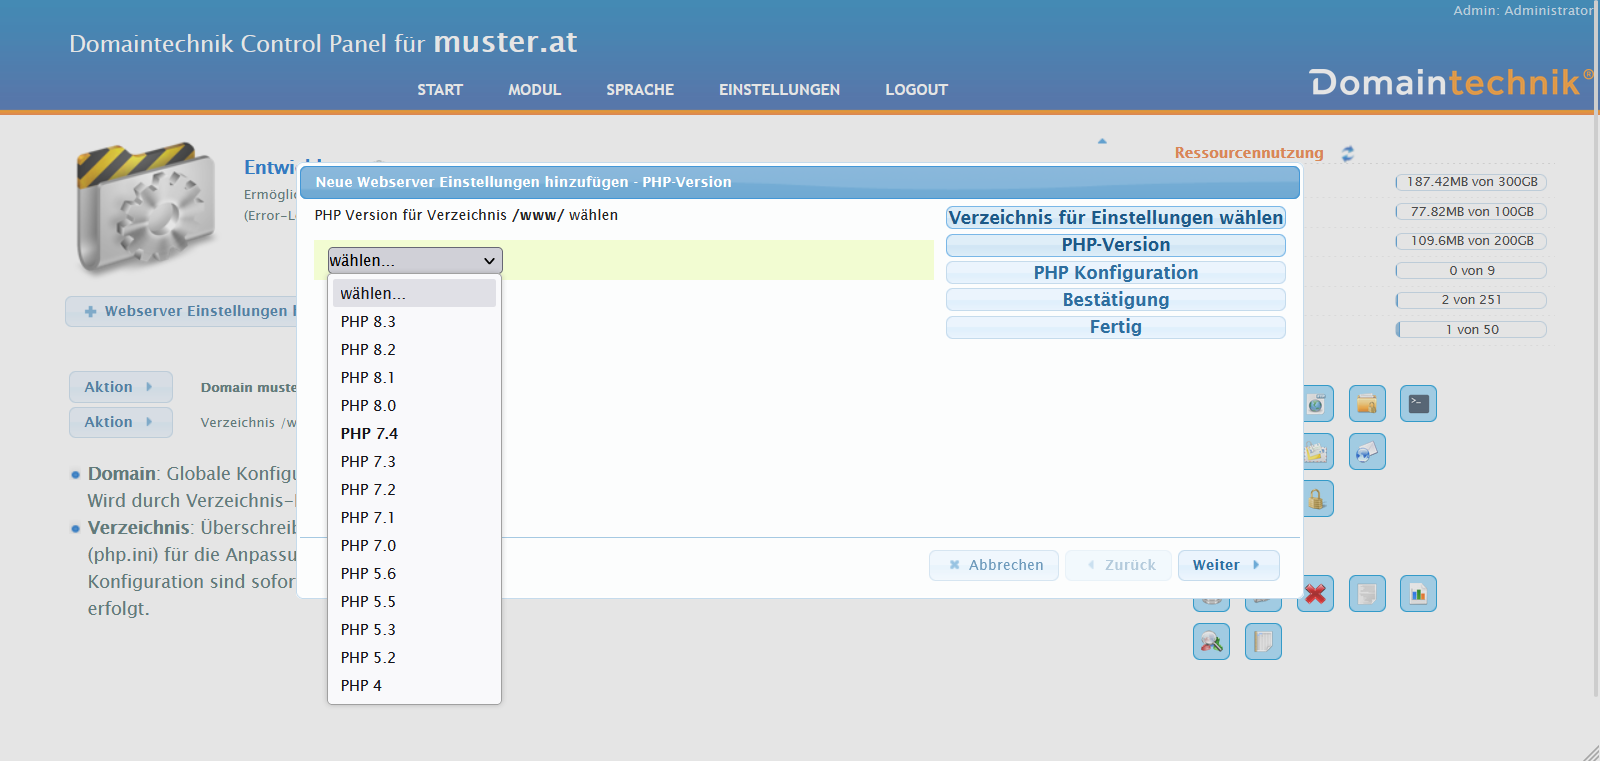This screenshot has height=761, width=1600.
Task: Click the 187.42MB von 300GB usage bar
Action: 1471,182
